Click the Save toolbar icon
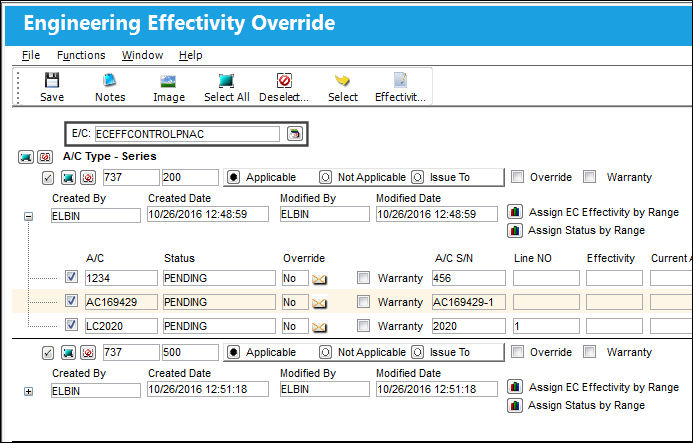This screenshot has height=443, width=693. click(x=52, y=80)
